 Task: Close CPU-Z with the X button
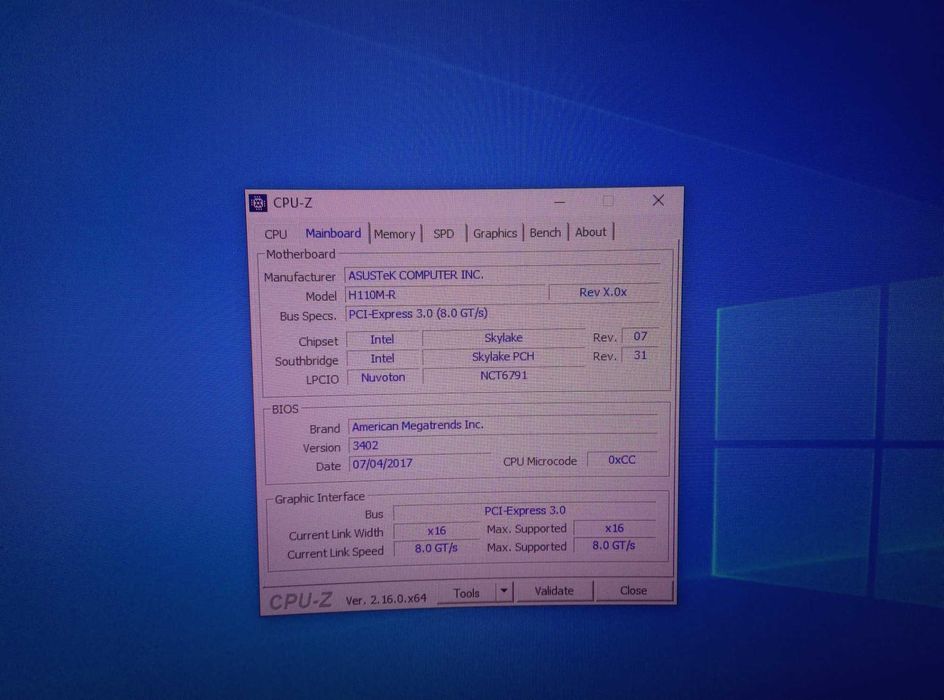[x=659, y=200]
